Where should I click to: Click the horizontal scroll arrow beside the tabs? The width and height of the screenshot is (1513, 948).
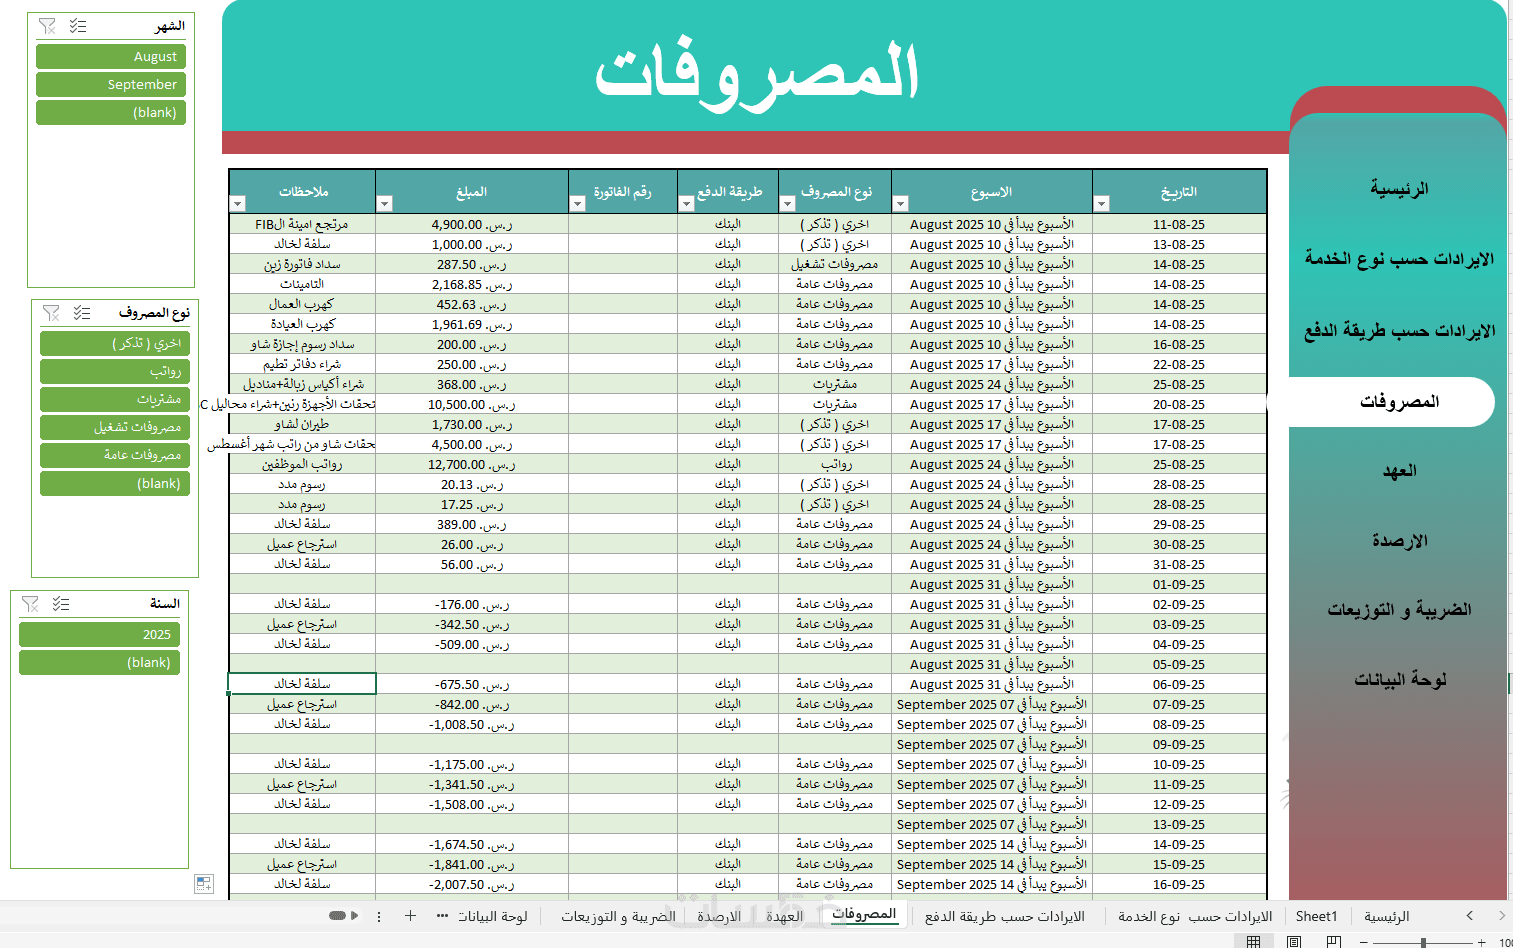(354, 915)
